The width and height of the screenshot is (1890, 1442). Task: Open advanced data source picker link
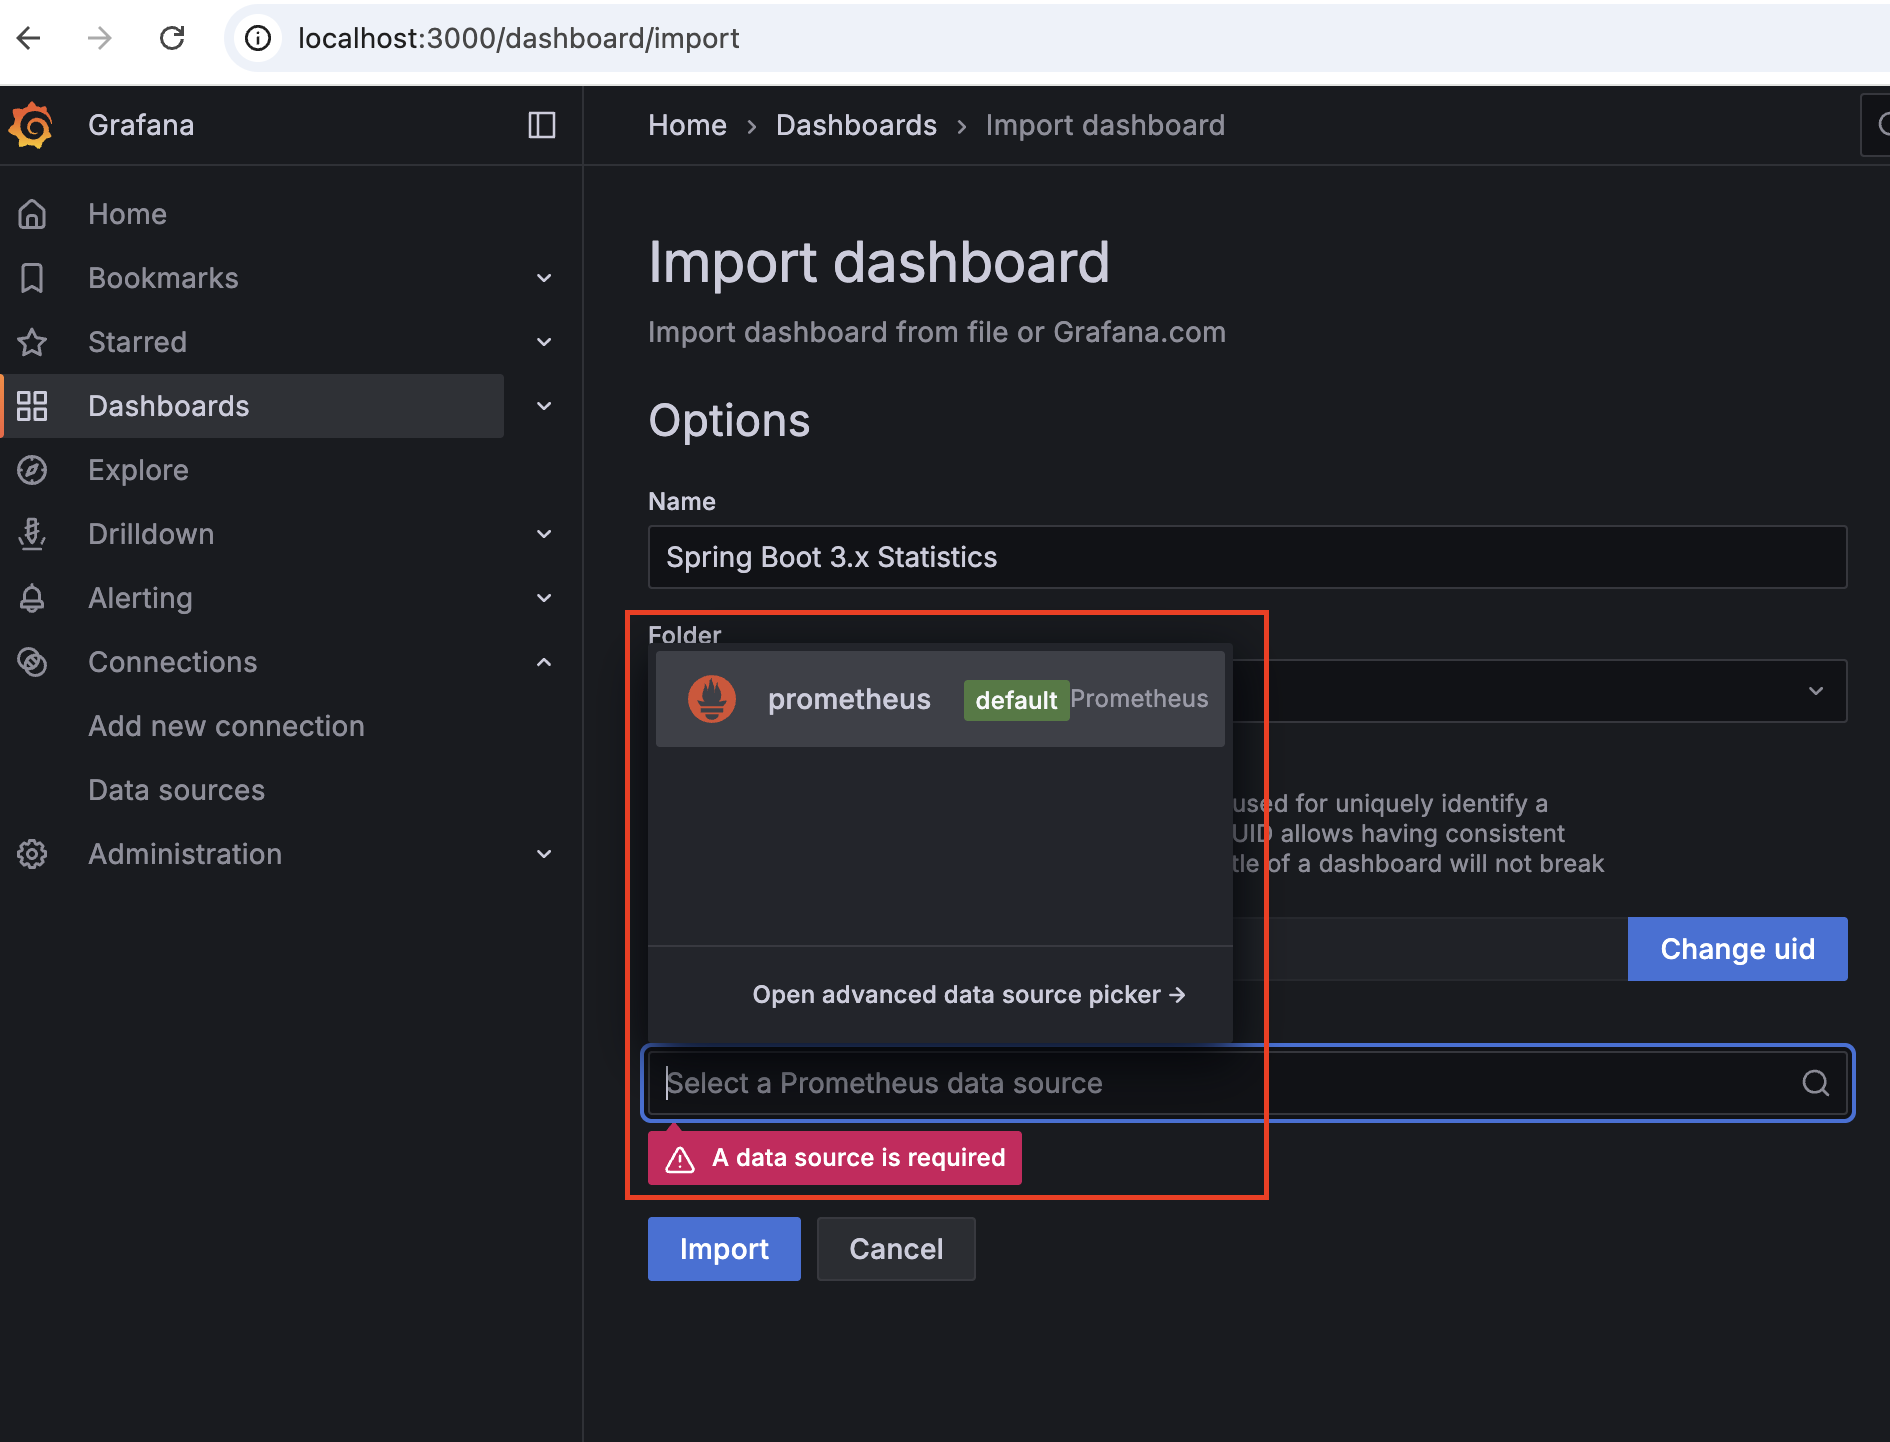click(x=969, y=995)
